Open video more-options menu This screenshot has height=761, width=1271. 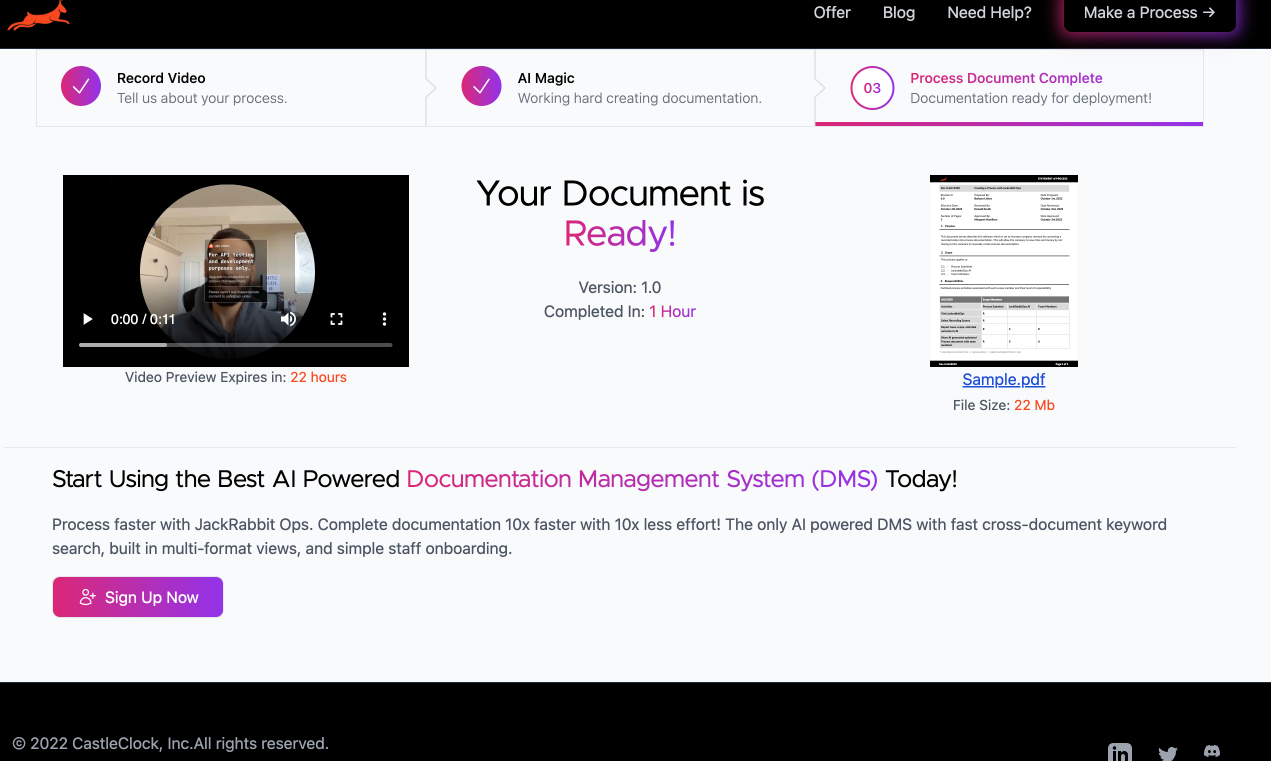pyautogui.click(x=384, y=319)
